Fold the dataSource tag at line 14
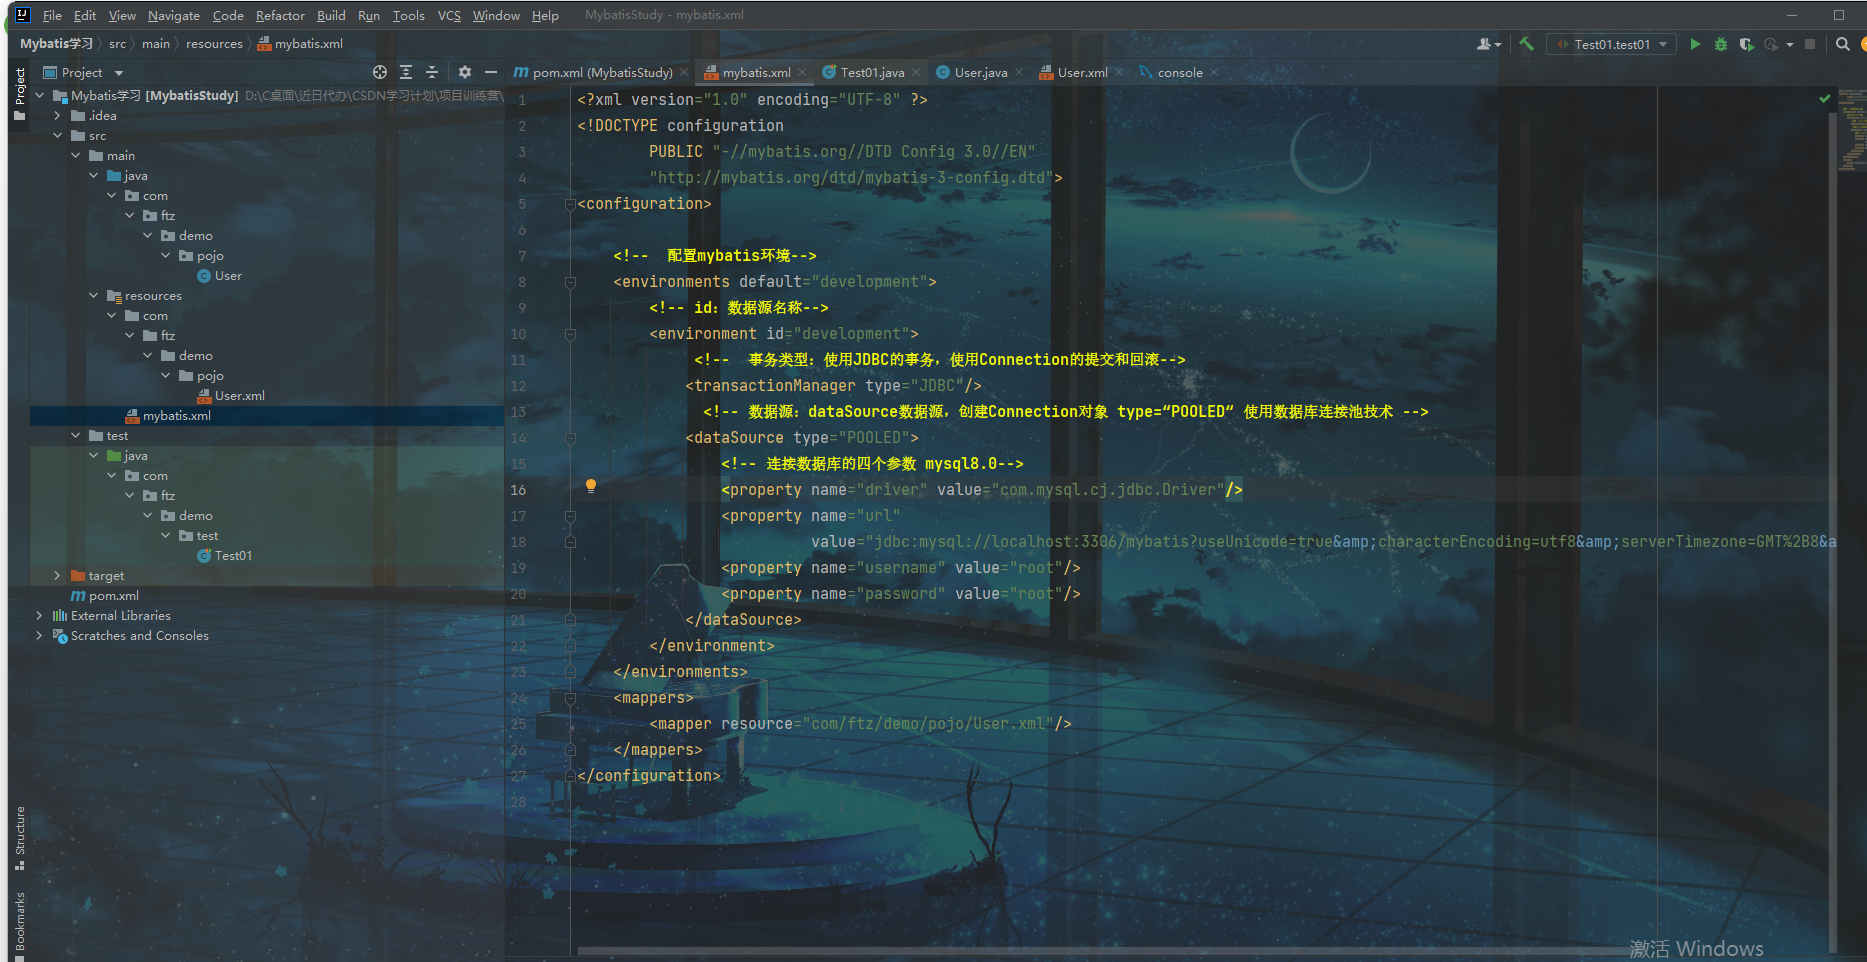This screenshot has width=1867, height=962. [x=570, y=438]
